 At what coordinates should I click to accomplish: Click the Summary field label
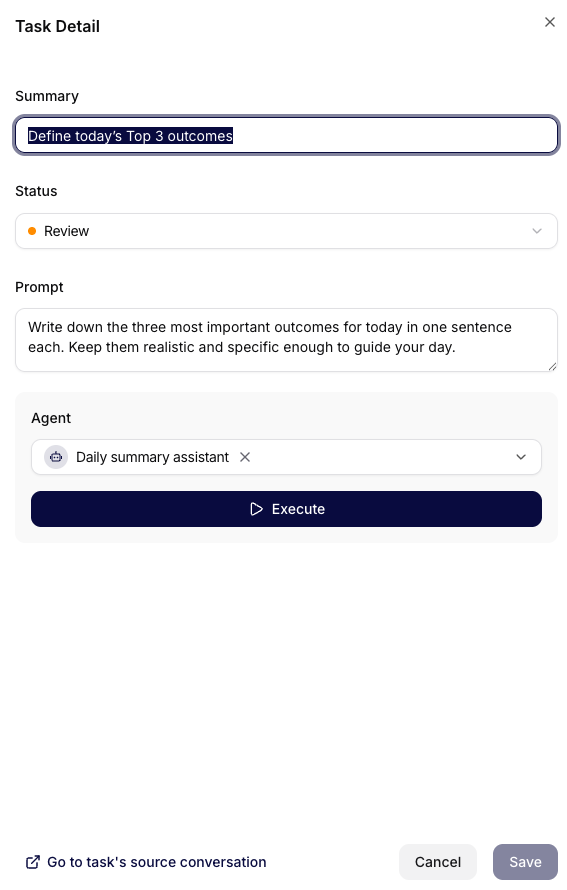click(47, 96)
